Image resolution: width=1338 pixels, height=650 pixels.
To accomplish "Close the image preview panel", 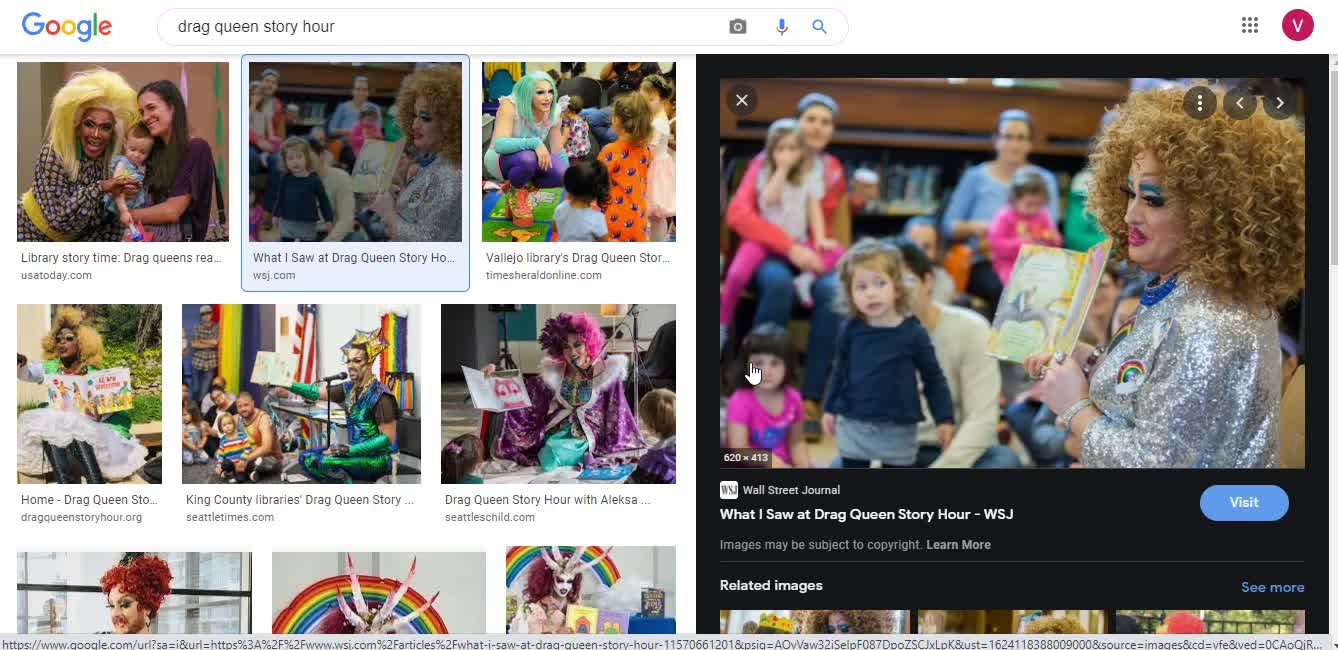I will [742, 100].
